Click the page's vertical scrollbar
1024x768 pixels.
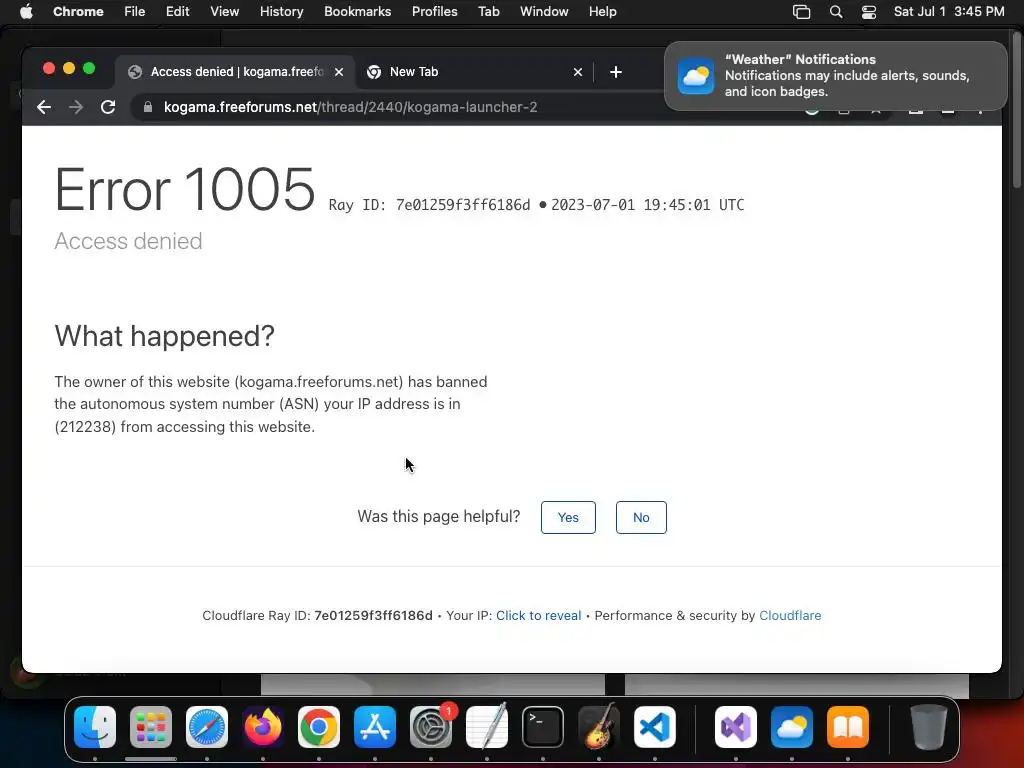tap(1017, 108)
